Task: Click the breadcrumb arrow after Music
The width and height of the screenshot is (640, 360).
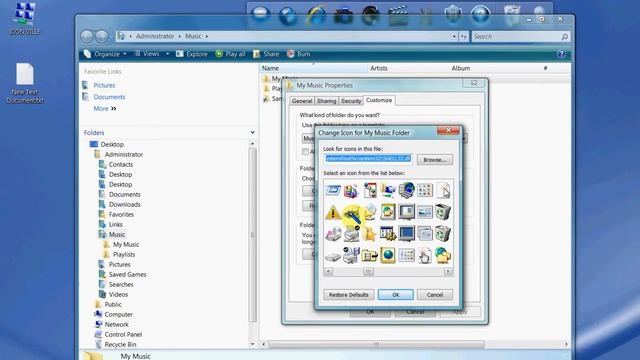Action: (207, 36)
